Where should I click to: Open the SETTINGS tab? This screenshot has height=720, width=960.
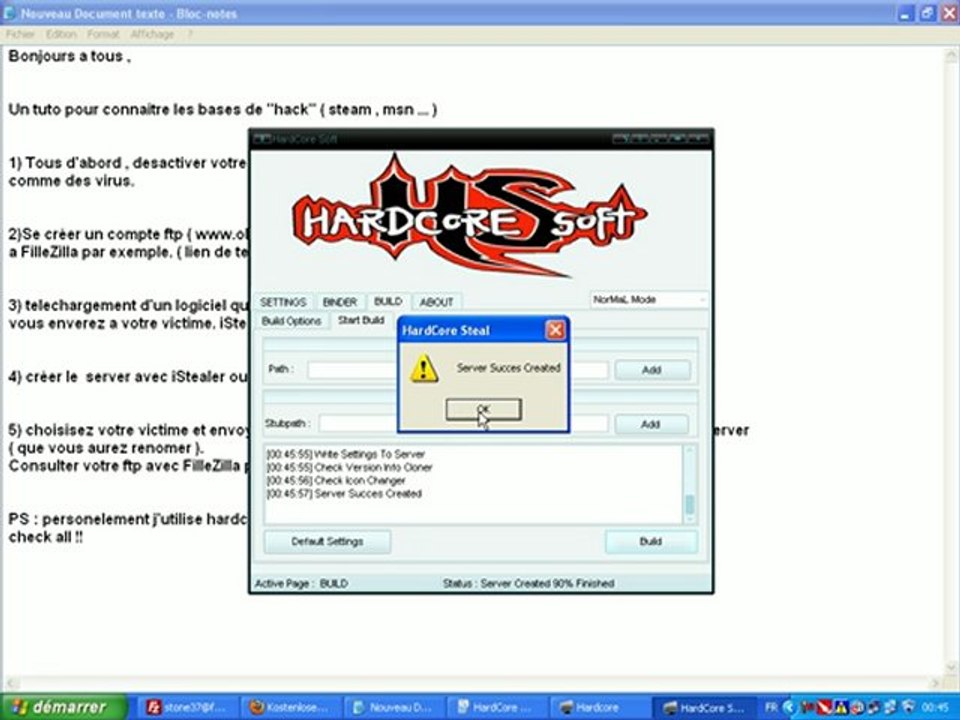(x=283, y=302)
